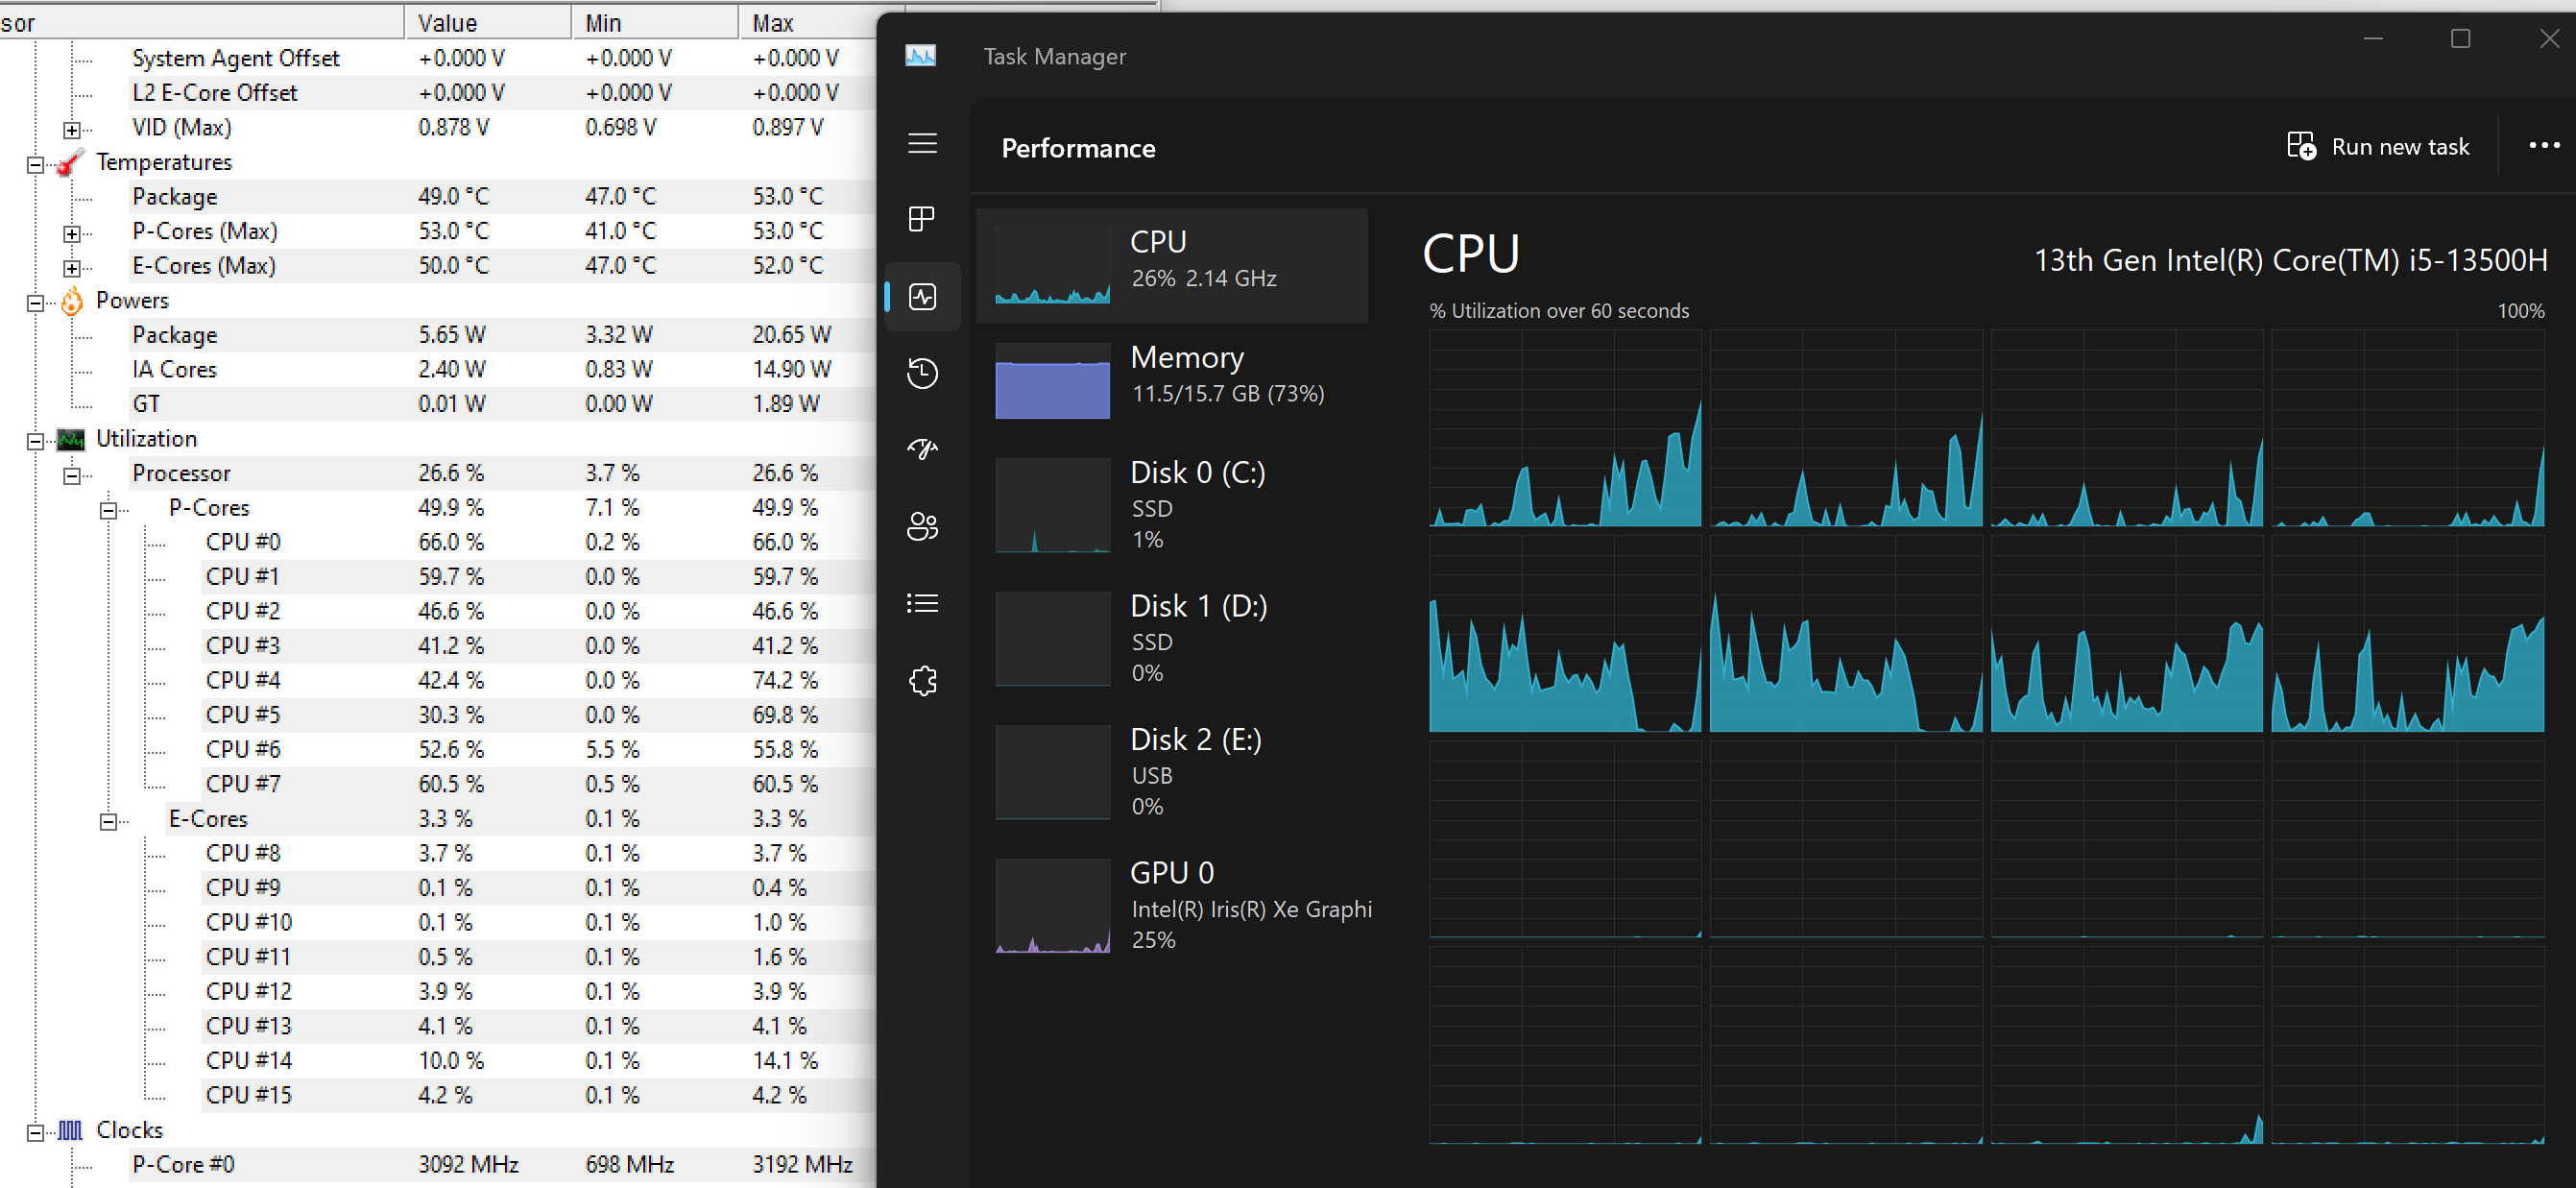The width and height of the screenshot is (2576, 1188).
Task: Collapse the P-Cores utilization node
Action: click(108, 511)
